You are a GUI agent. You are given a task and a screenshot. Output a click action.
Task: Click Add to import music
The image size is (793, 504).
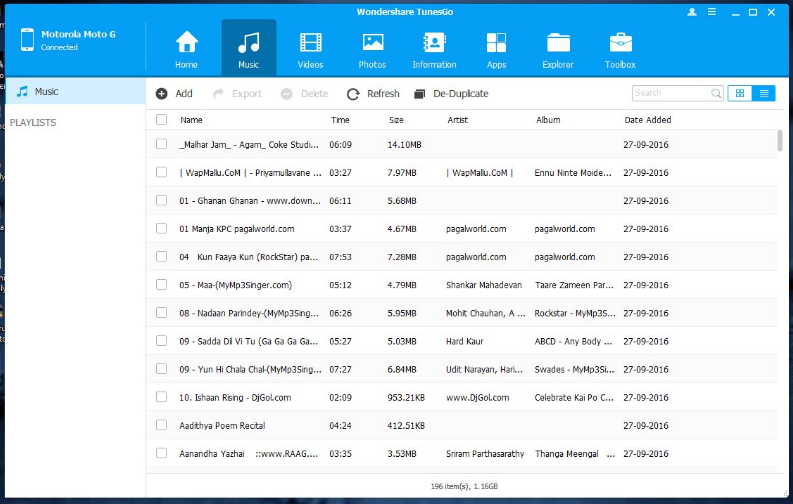click(174, 94)
